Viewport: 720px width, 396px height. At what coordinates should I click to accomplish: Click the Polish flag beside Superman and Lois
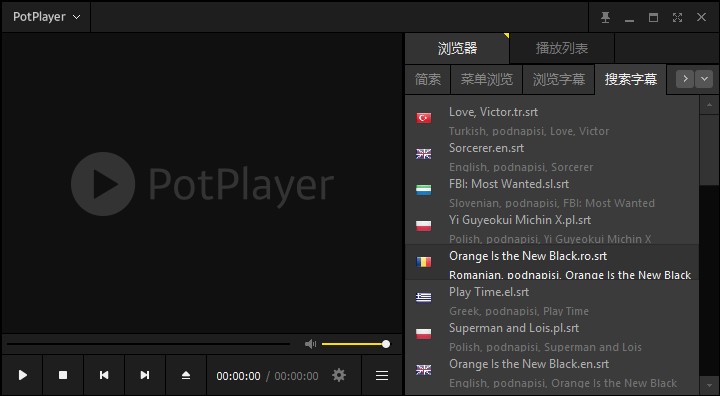[x=423, y=333]
